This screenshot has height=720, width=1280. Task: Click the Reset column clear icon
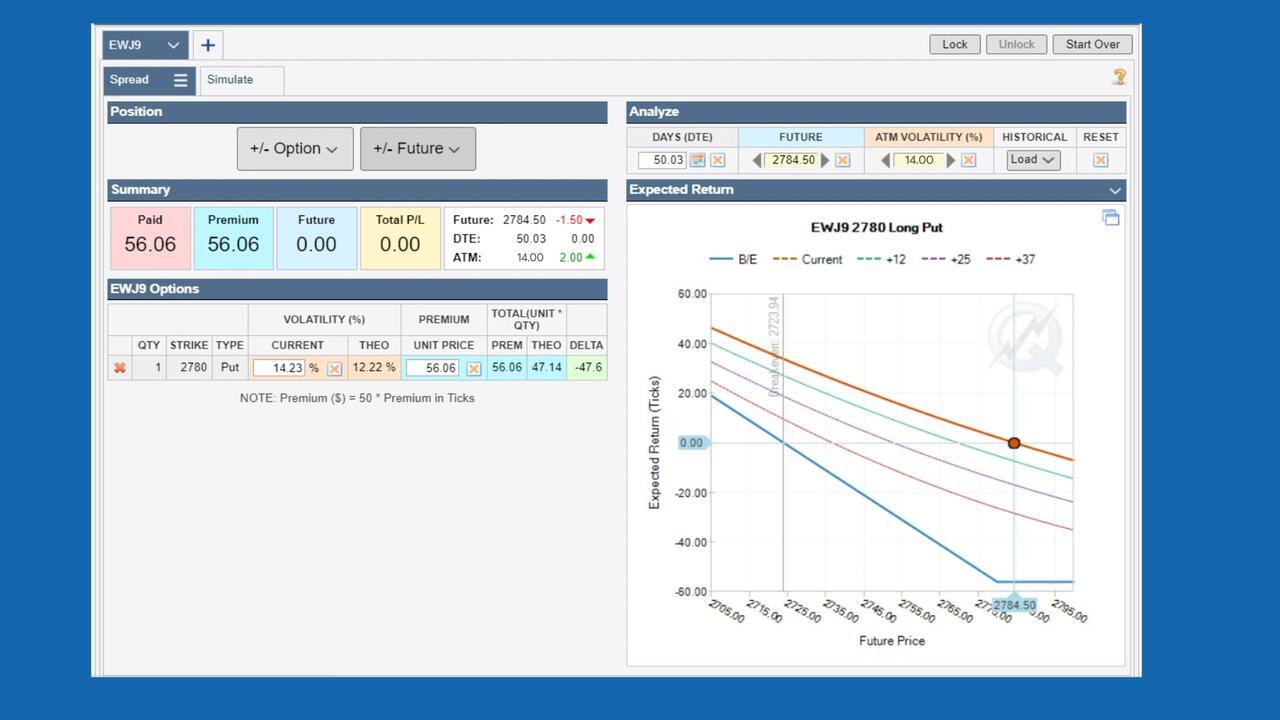click(1100, 160)
